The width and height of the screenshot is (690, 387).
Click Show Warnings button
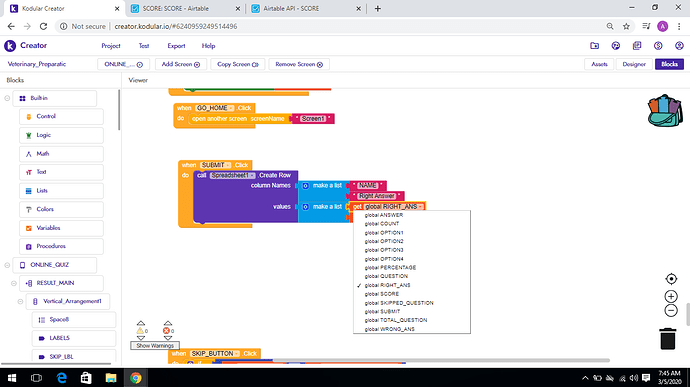[x=155, y=346]
